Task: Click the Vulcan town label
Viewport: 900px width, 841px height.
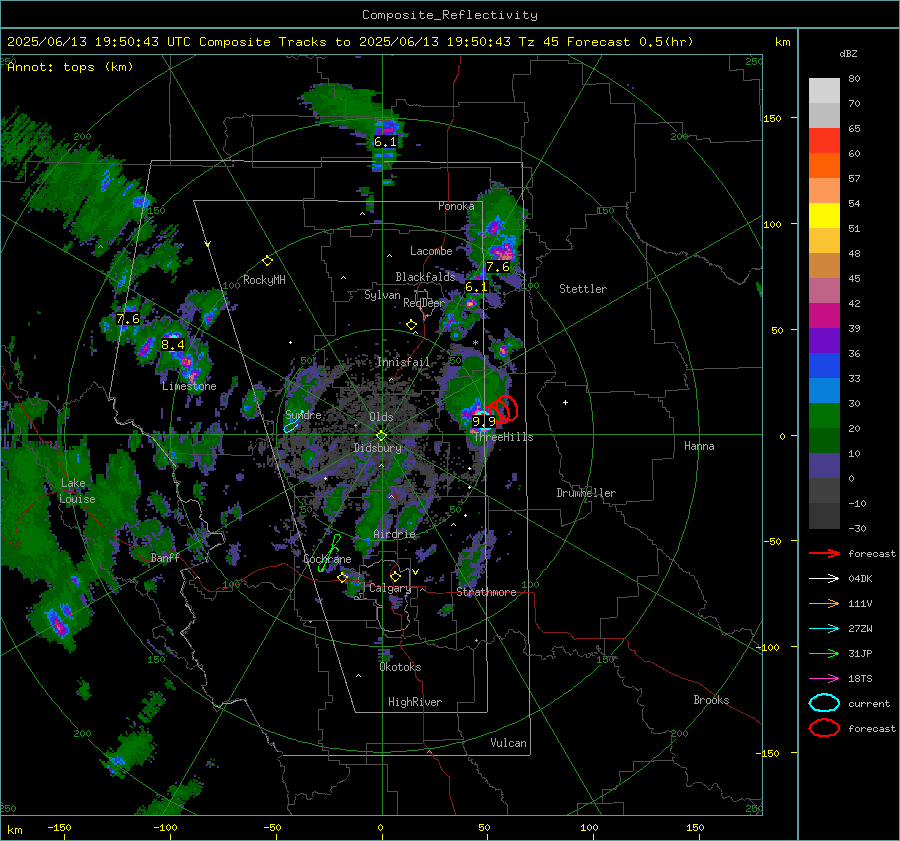Action: point(508,743)
